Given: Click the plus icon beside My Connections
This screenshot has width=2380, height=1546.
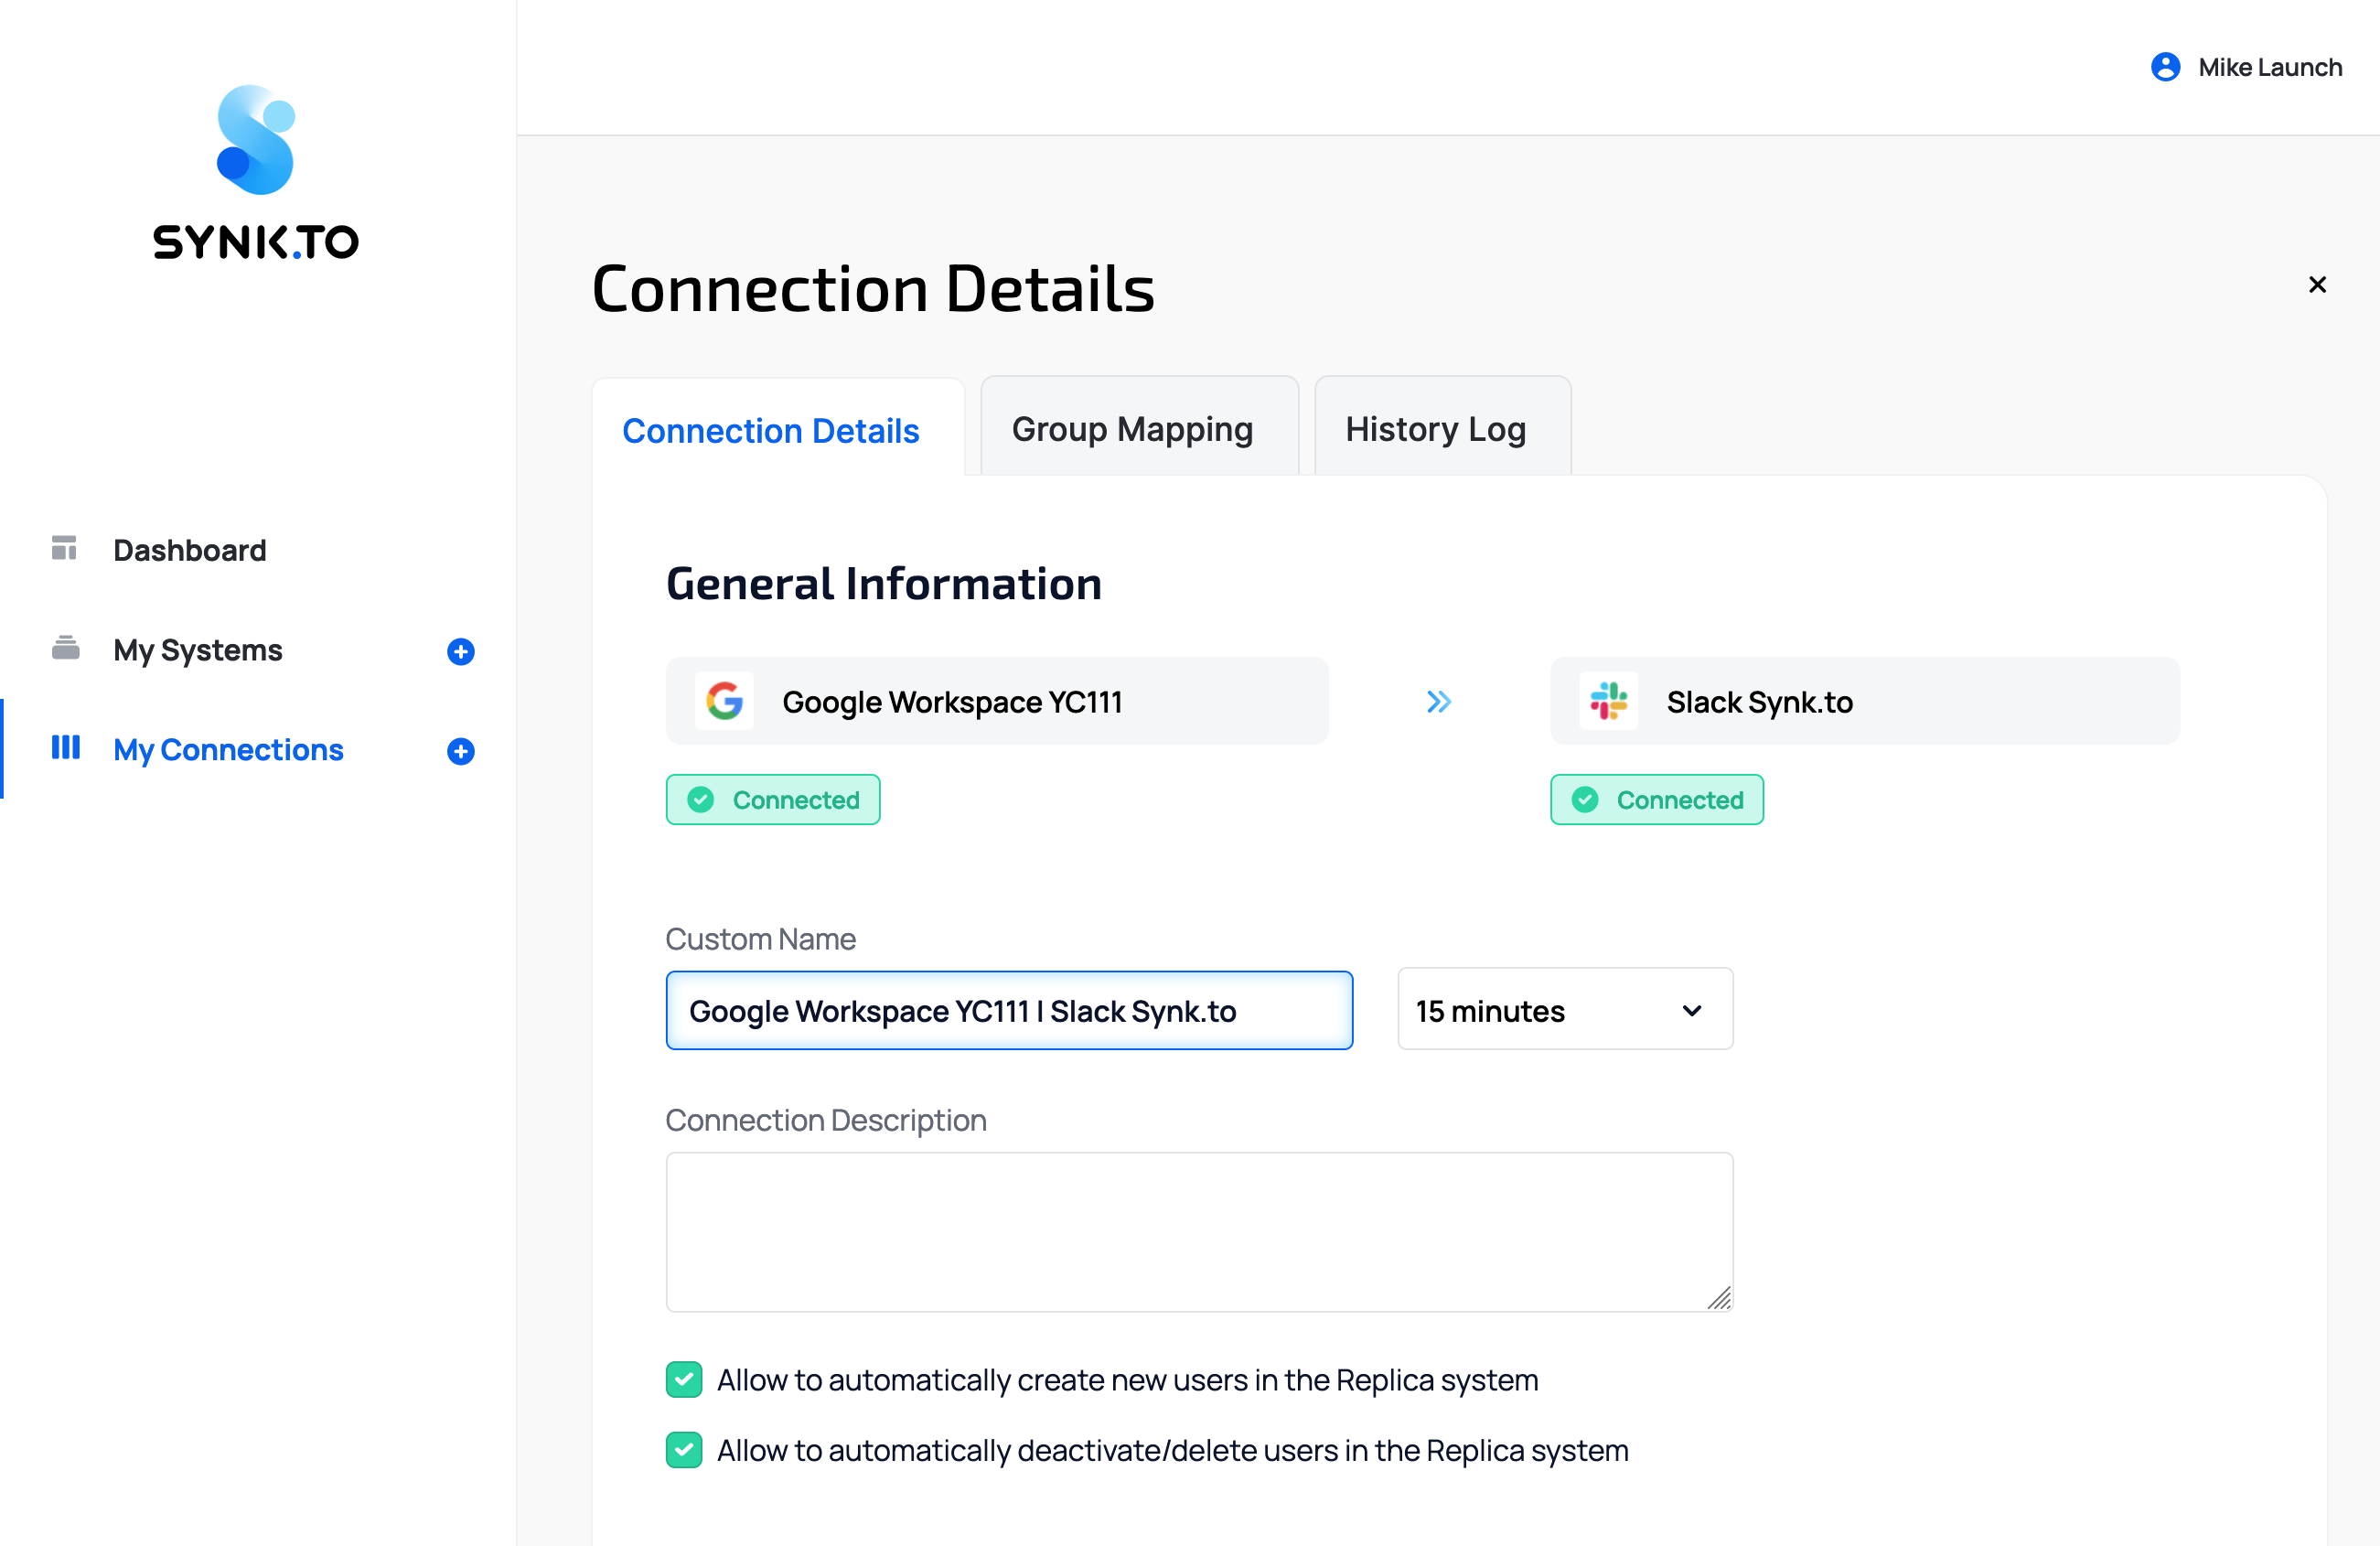Looking at the screenshot, I should point(460,751).
